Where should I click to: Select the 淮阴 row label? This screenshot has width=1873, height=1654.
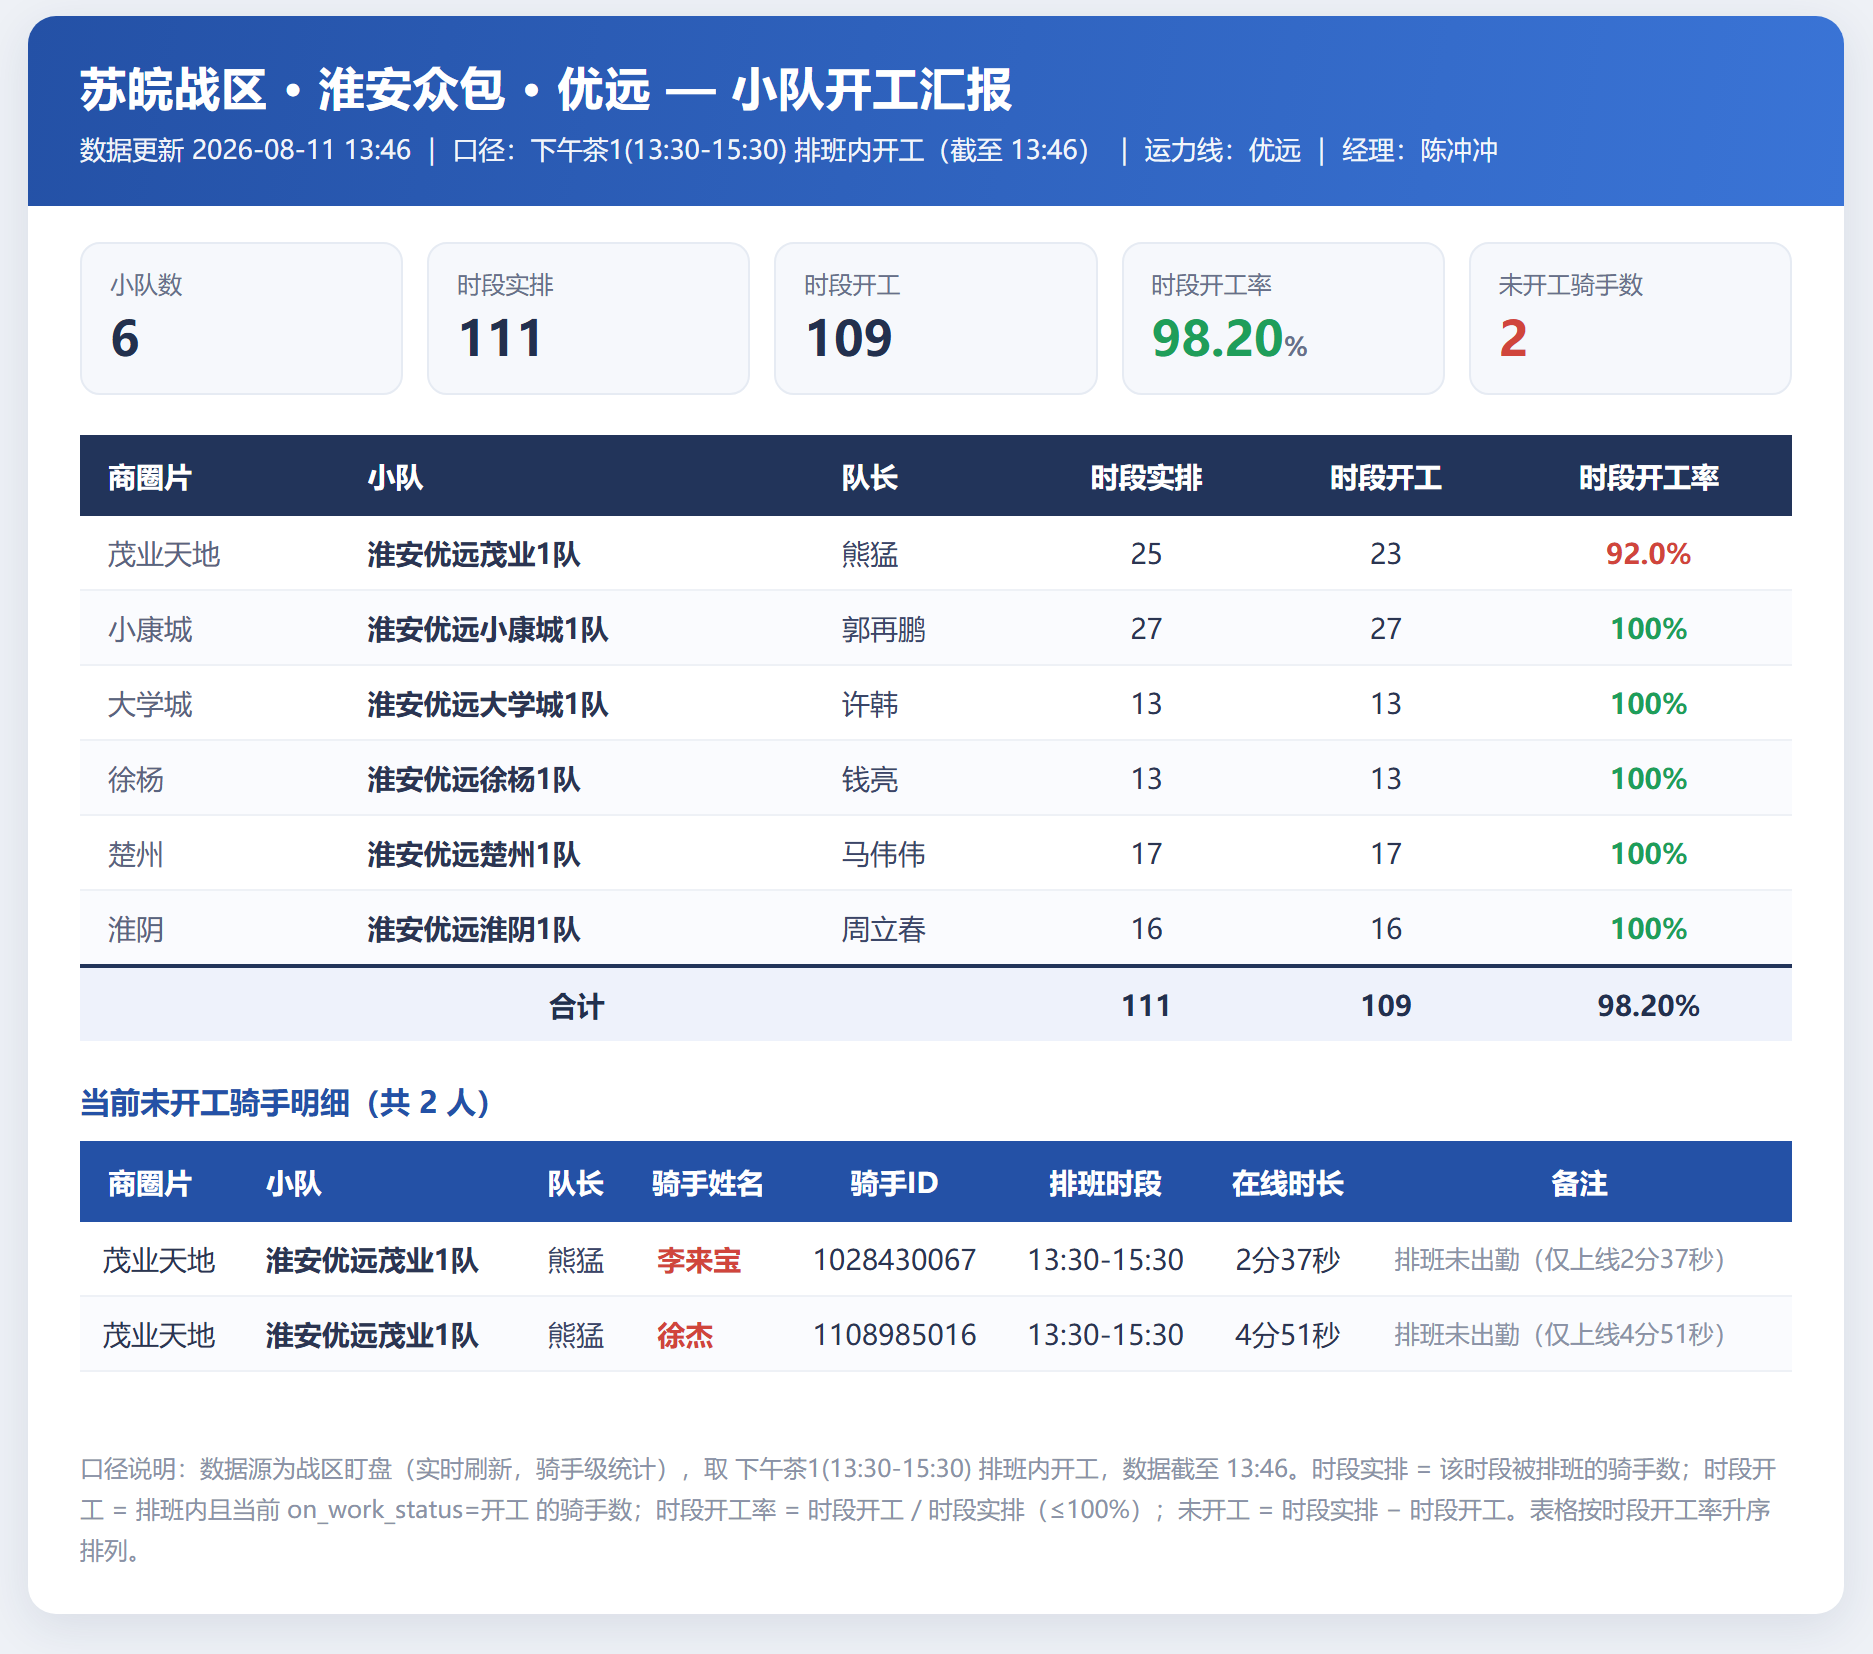136,929
